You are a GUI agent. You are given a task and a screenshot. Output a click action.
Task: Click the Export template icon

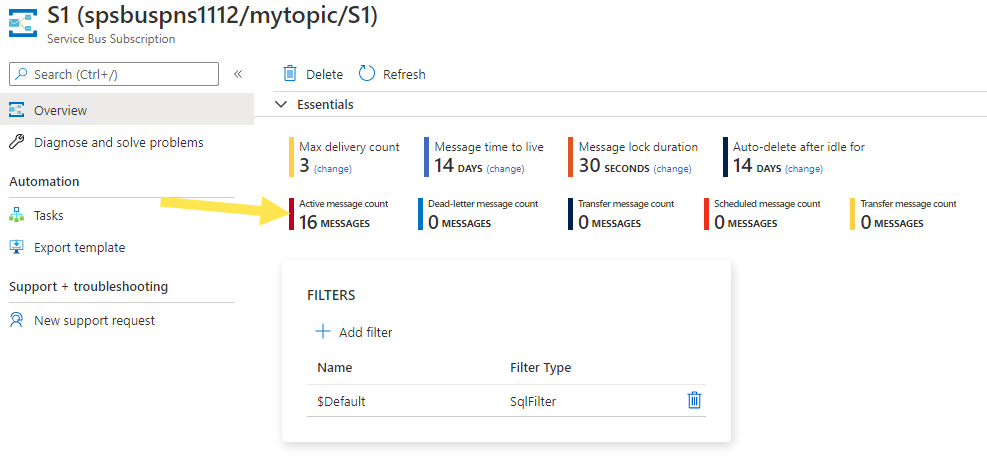pos(16,247)
